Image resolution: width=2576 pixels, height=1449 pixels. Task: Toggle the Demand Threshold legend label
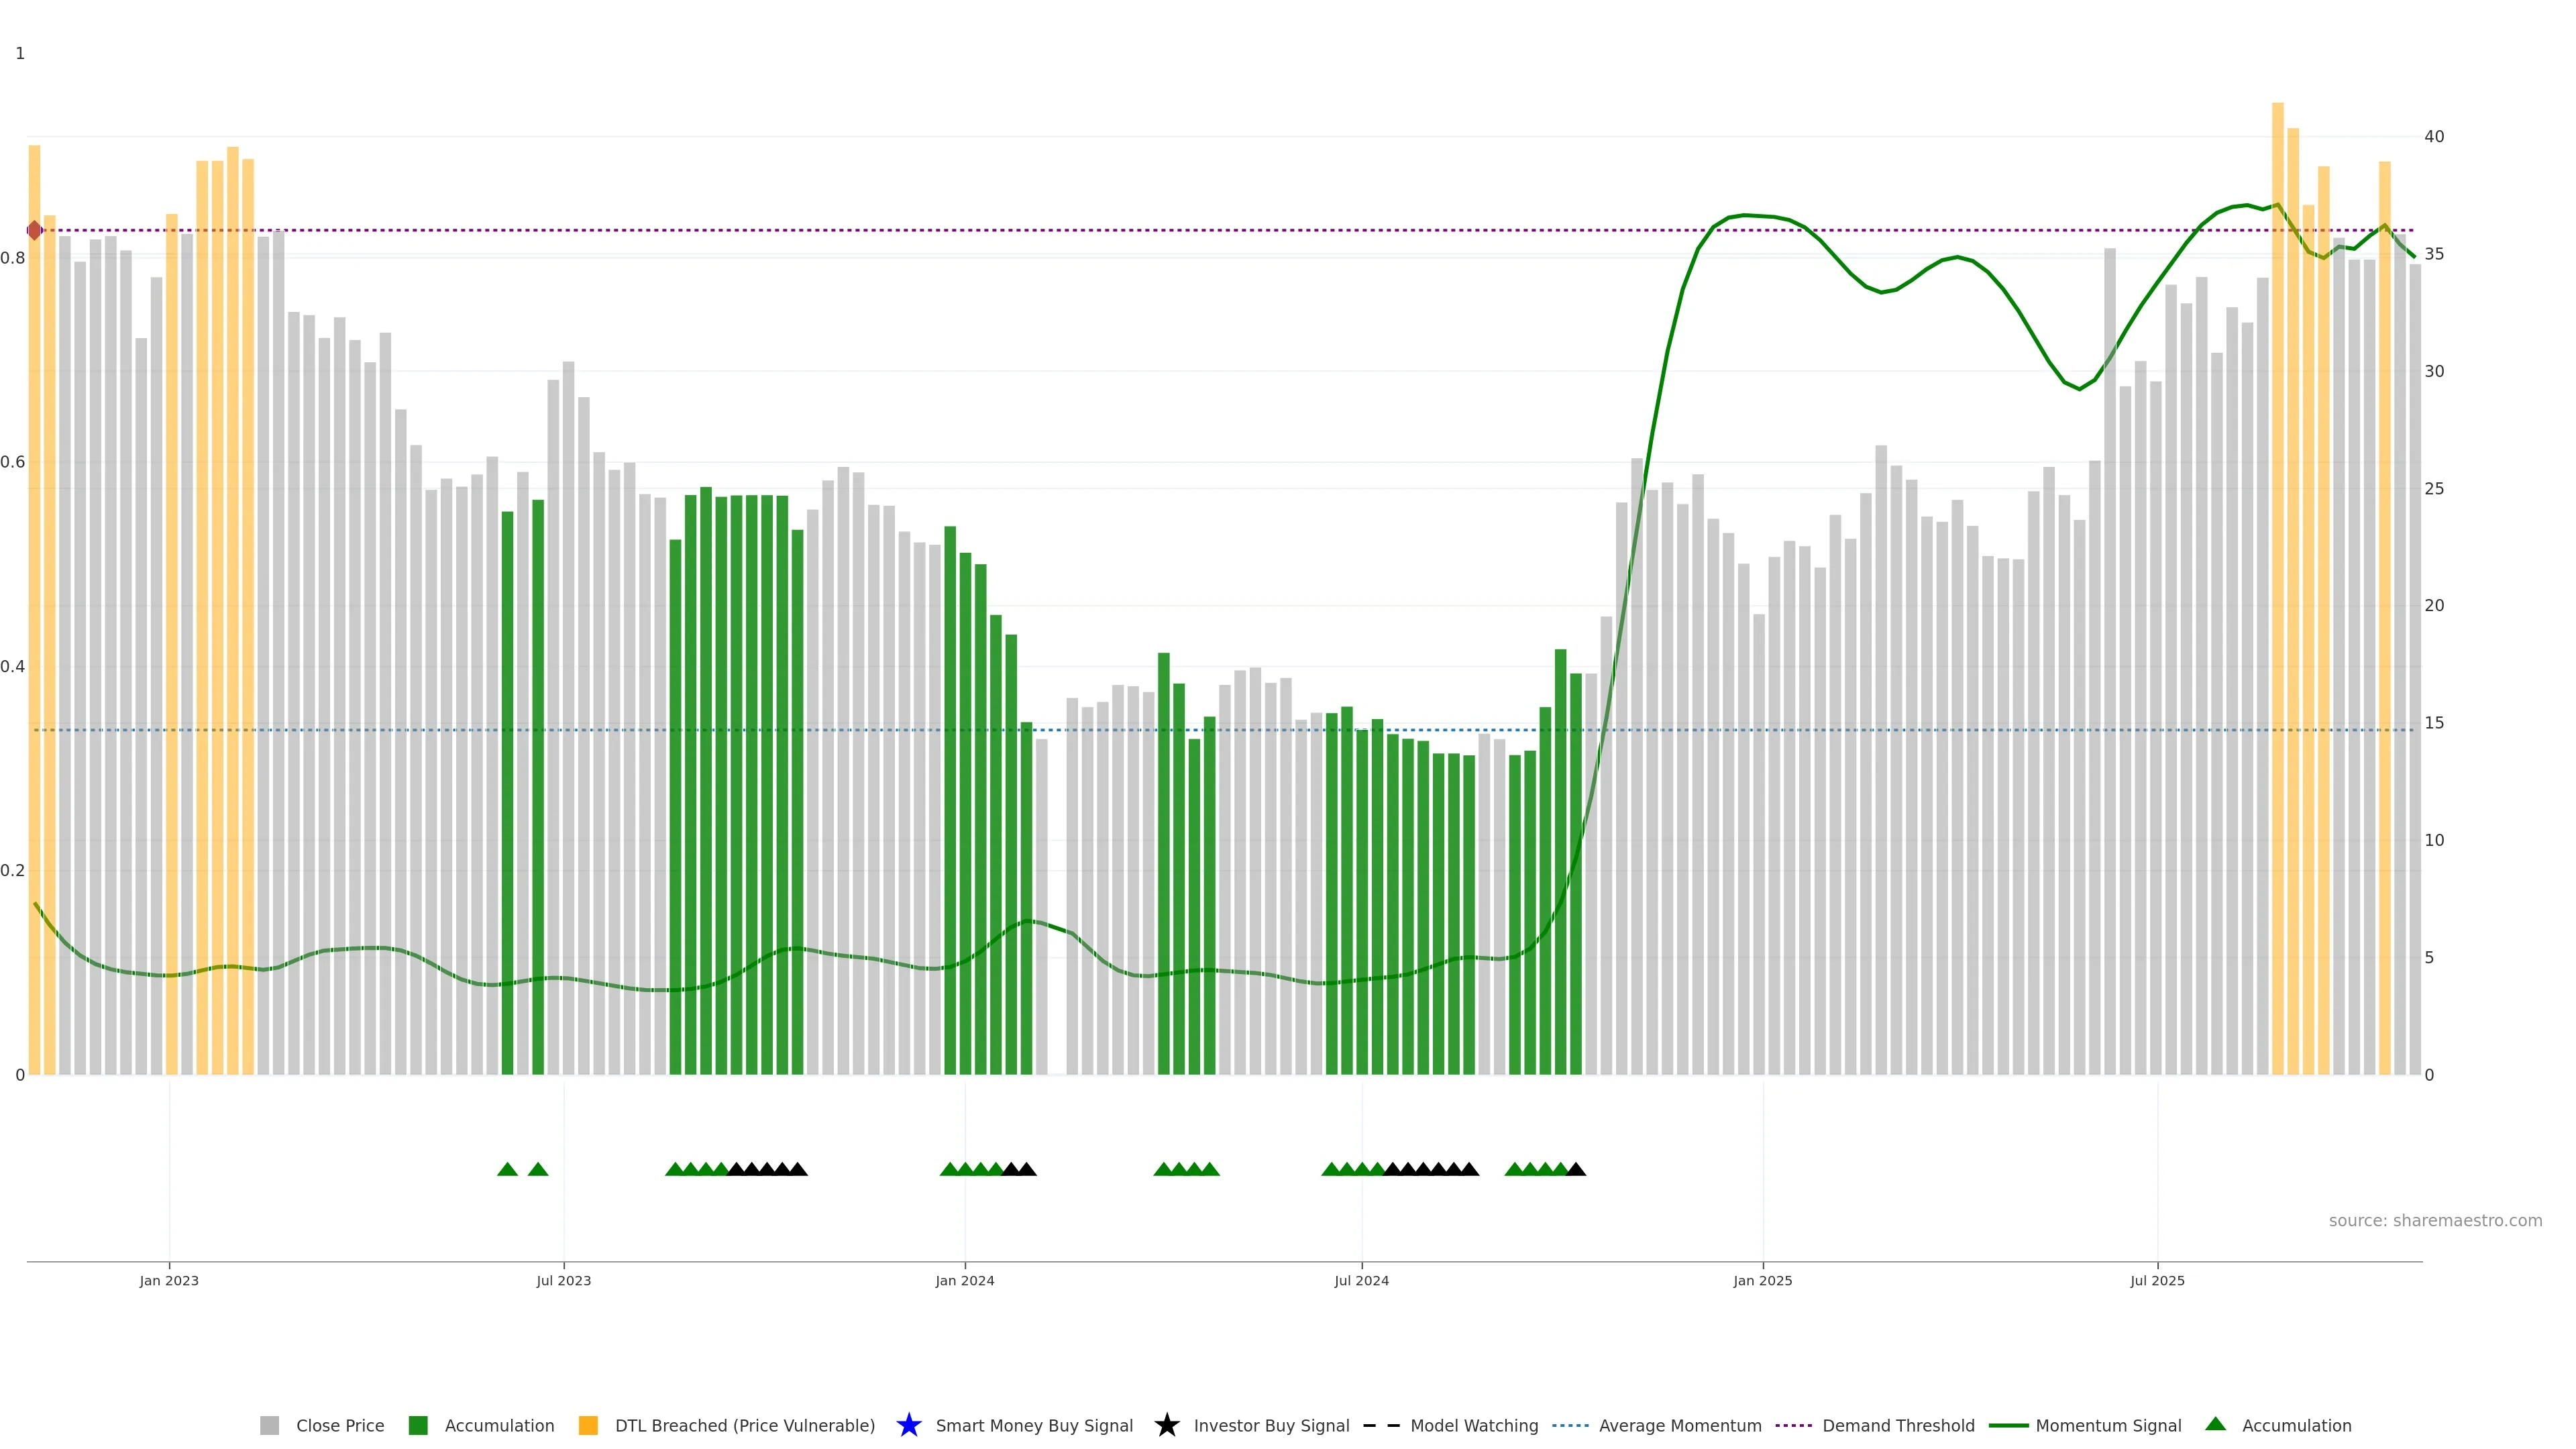click(1898, 1425)
